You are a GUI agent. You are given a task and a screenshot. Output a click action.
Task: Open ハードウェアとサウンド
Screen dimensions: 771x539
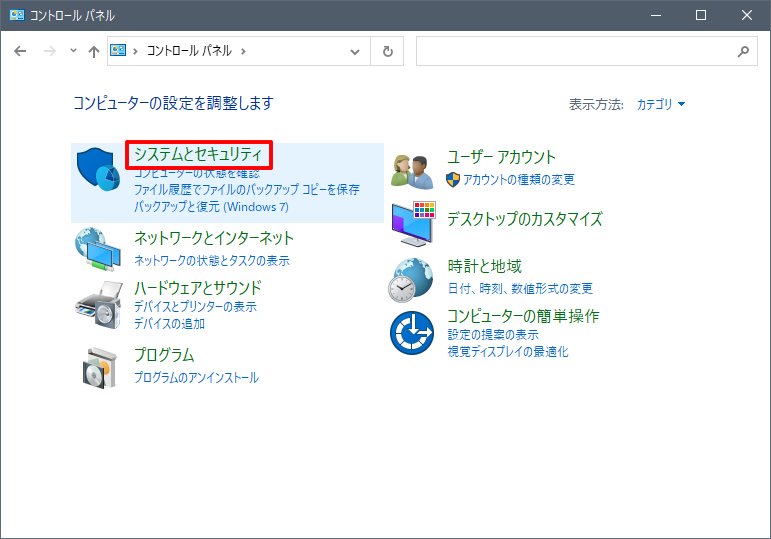198,288
